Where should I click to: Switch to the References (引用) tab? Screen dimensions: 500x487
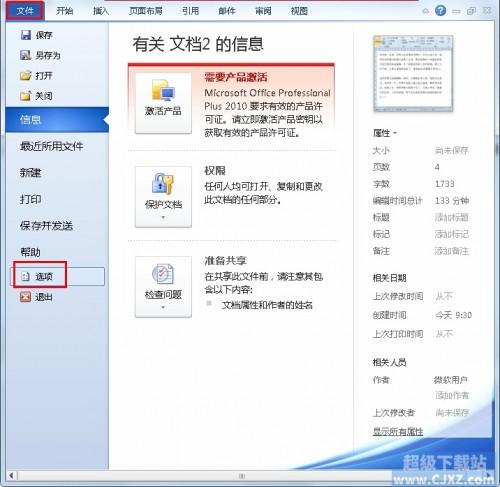point(191,11)
